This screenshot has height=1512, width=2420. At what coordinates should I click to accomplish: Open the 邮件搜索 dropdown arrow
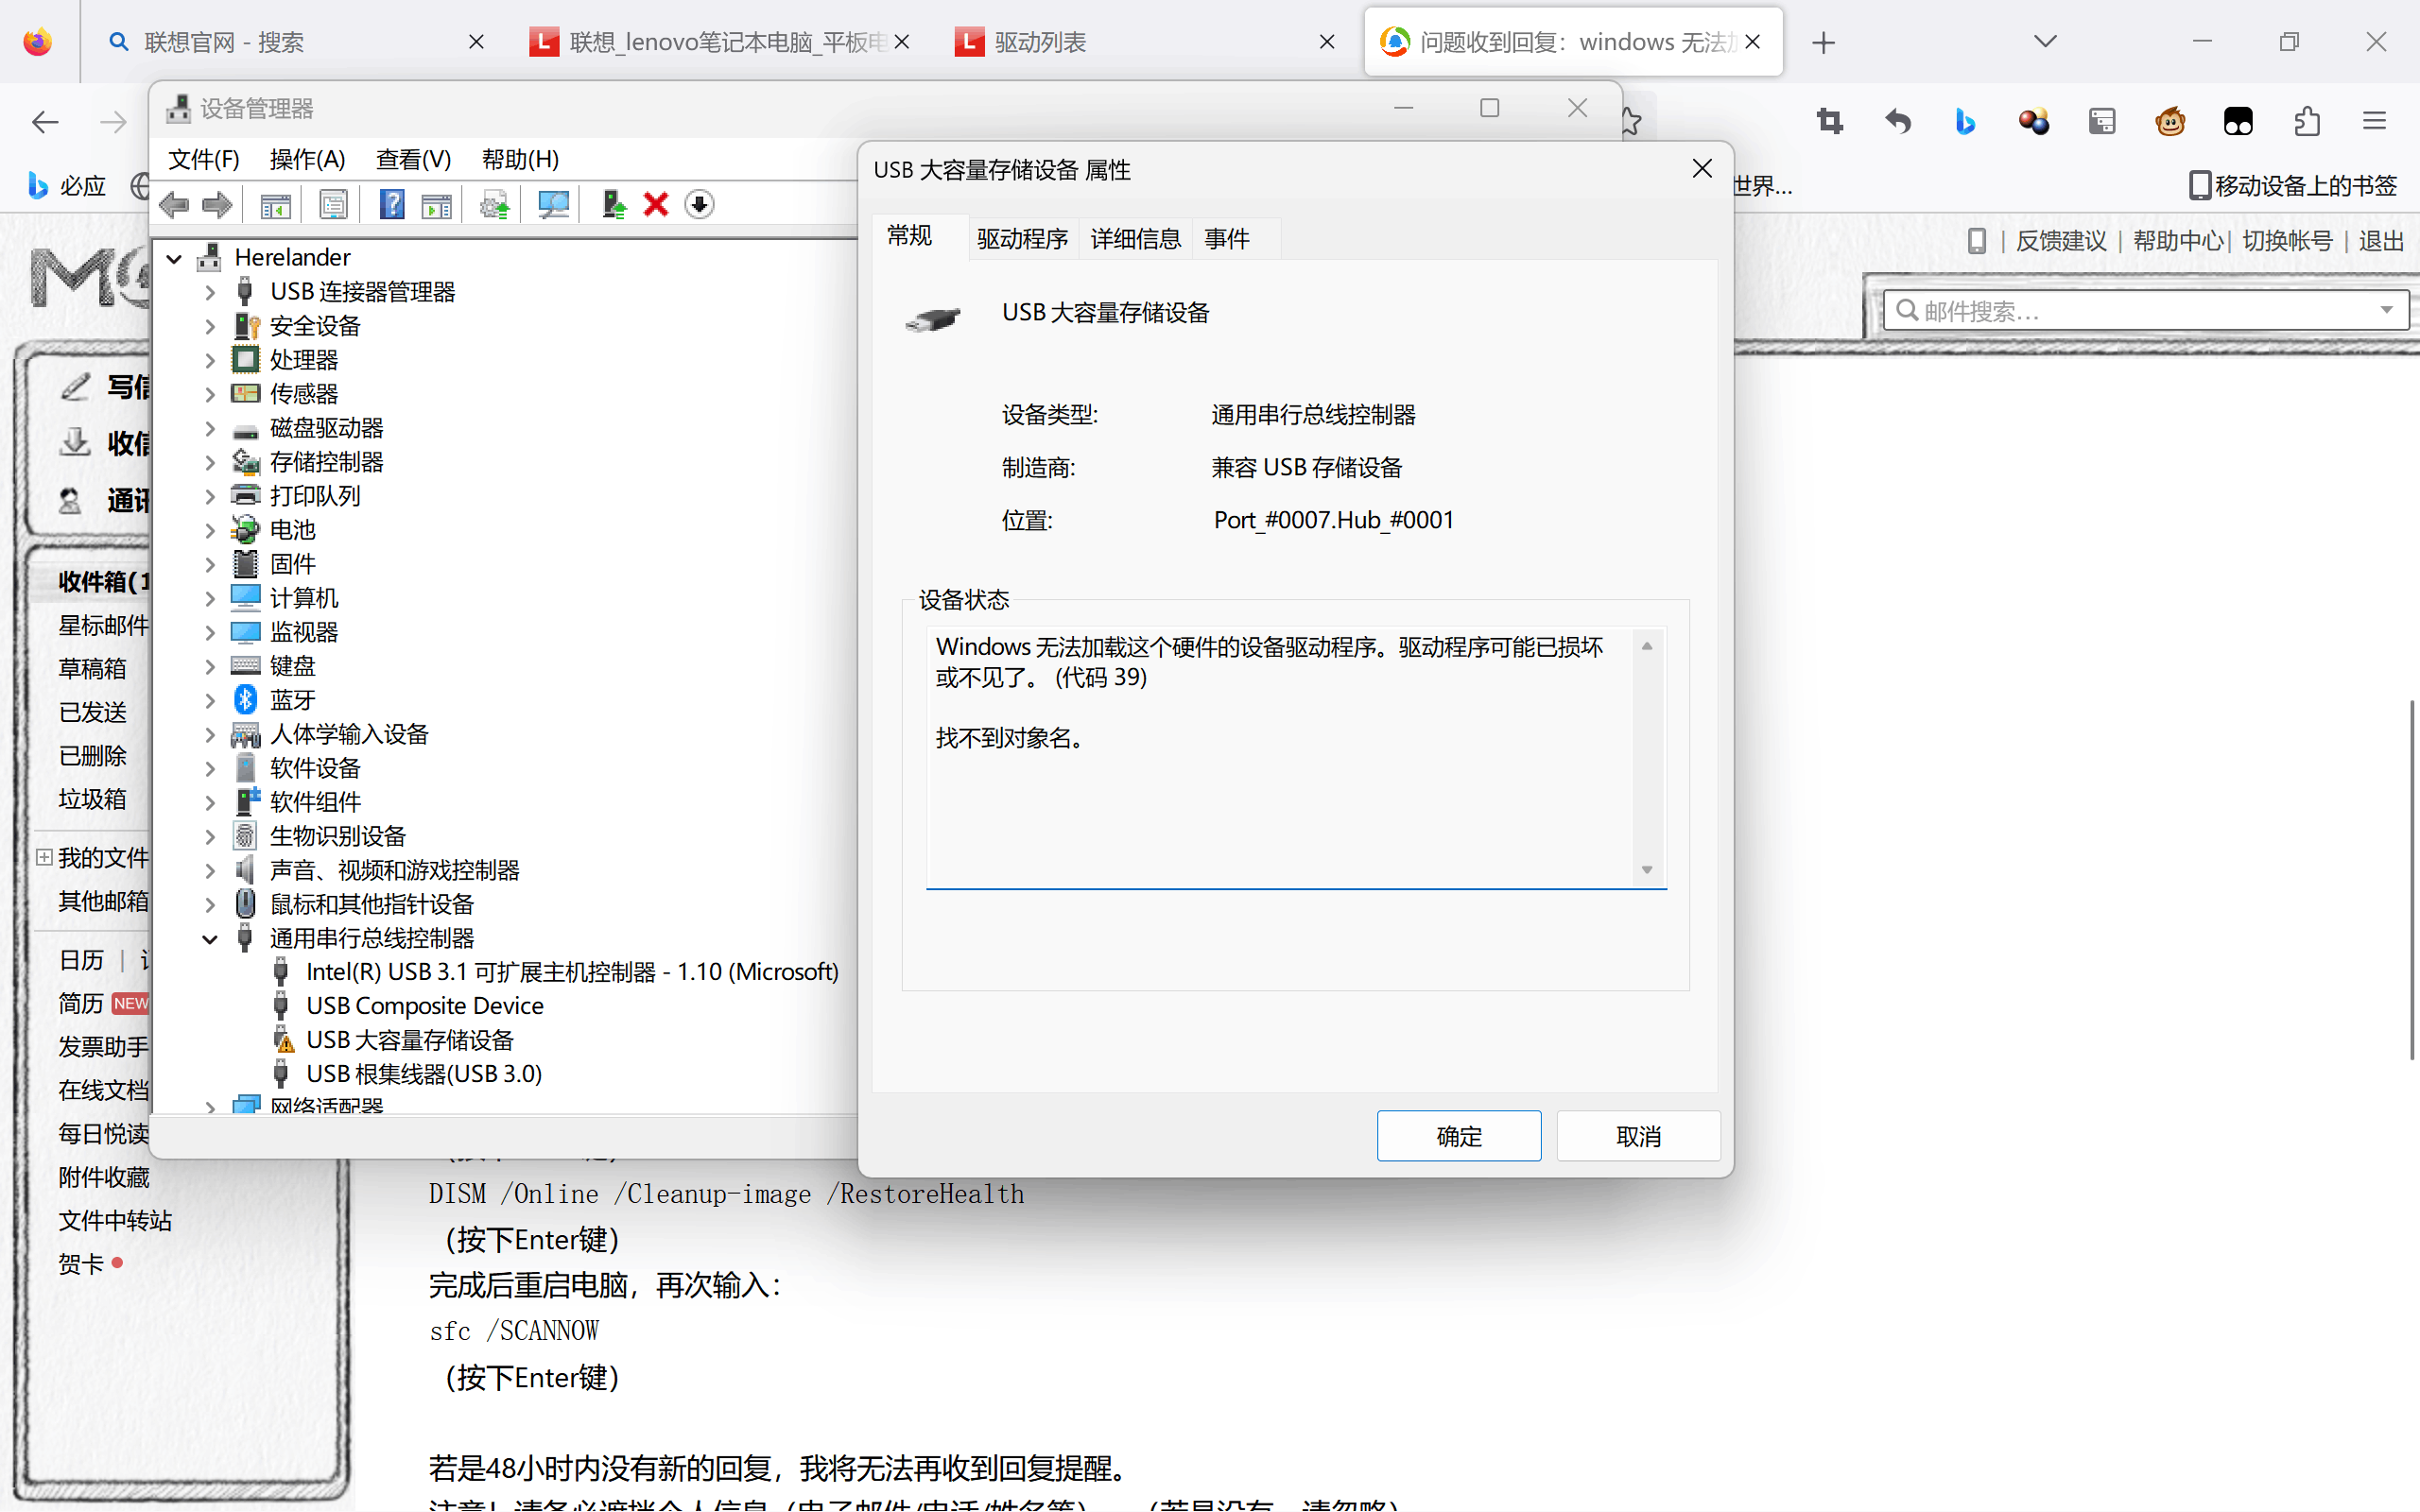[2386, 310]
